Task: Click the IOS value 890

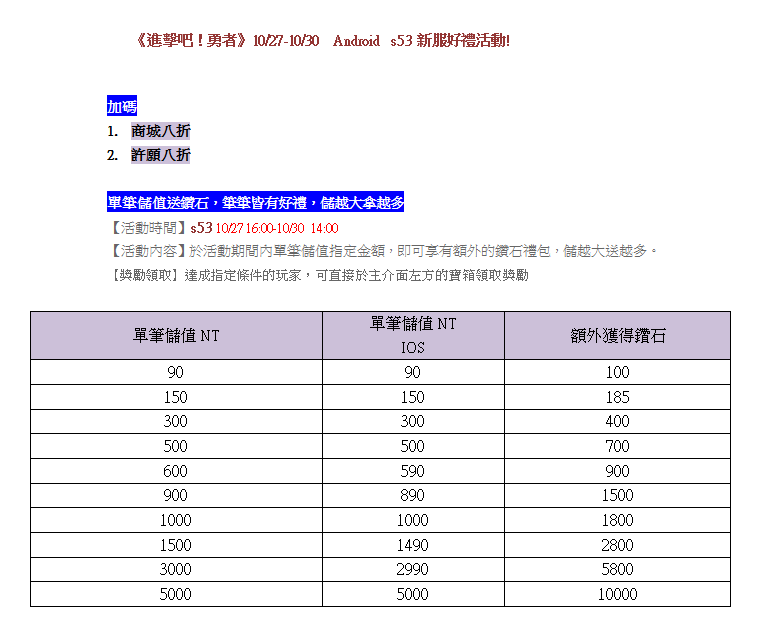Action: click(413, 495)
